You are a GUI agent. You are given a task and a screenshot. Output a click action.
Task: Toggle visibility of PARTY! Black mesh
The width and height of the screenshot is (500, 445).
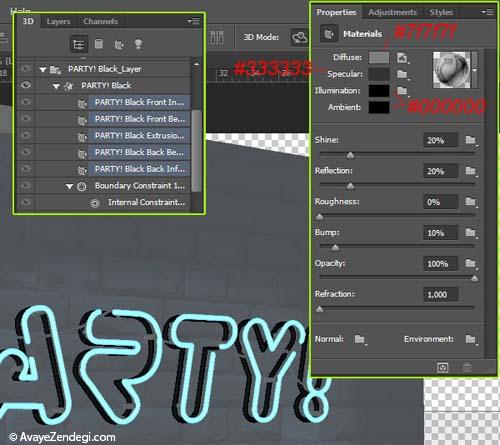(x=26, y=85)
